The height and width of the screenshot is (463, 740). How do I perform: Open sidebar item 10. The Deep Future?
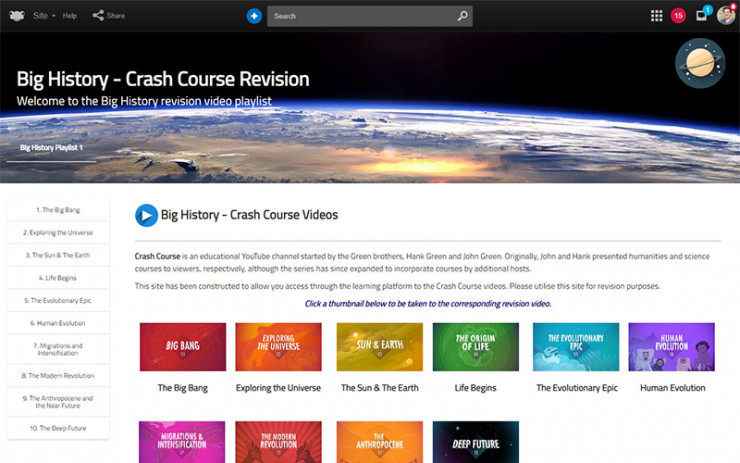pos(58,429)
